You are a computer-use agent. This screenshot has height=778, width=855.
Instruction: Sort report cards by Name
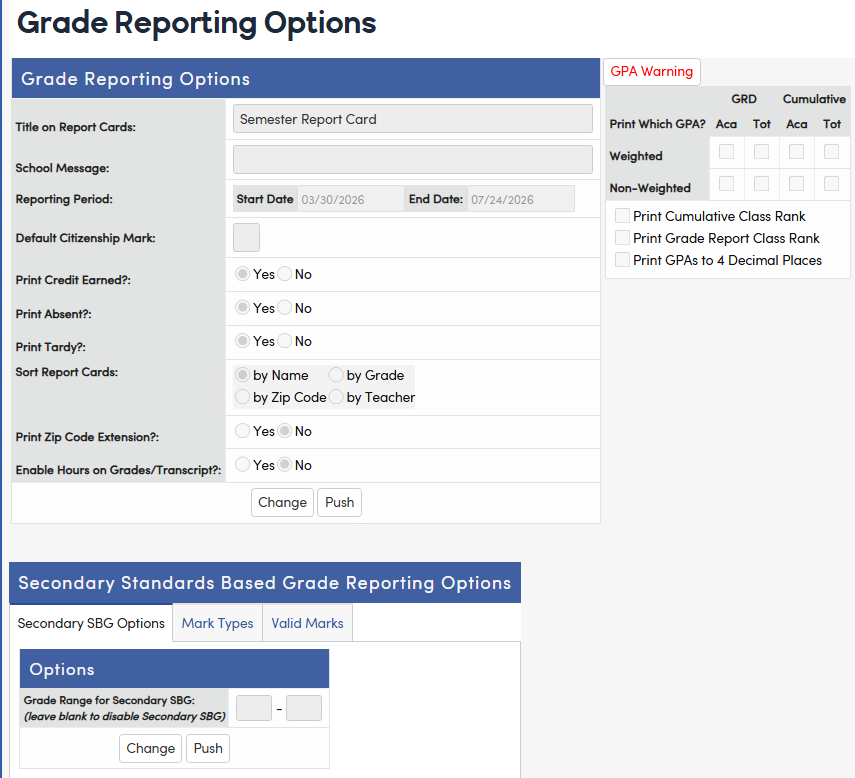(x=243, y=375)
